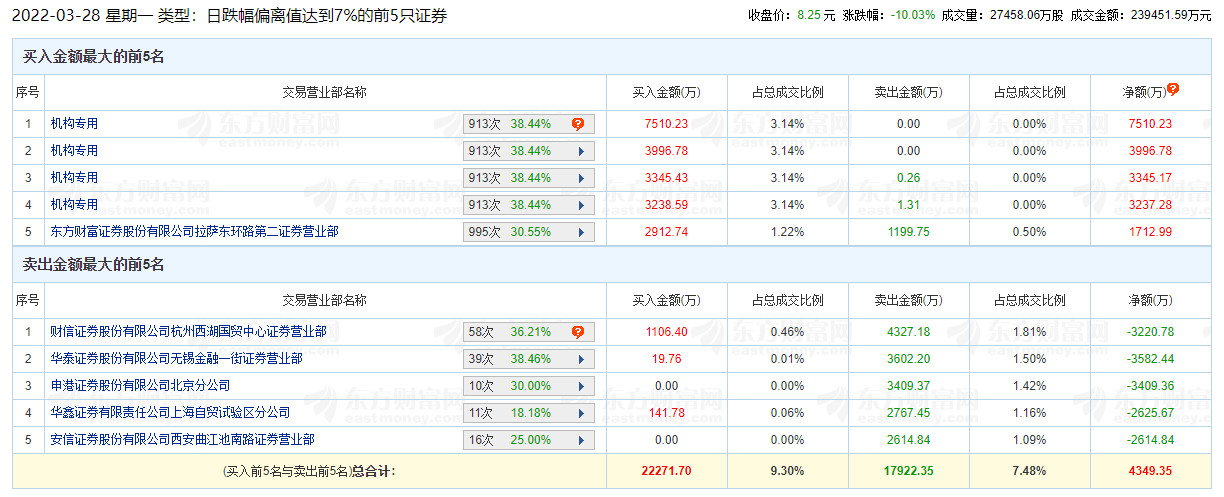Click the total sell amount 17922.35
1224x497 pixels.
click(908, 470)
